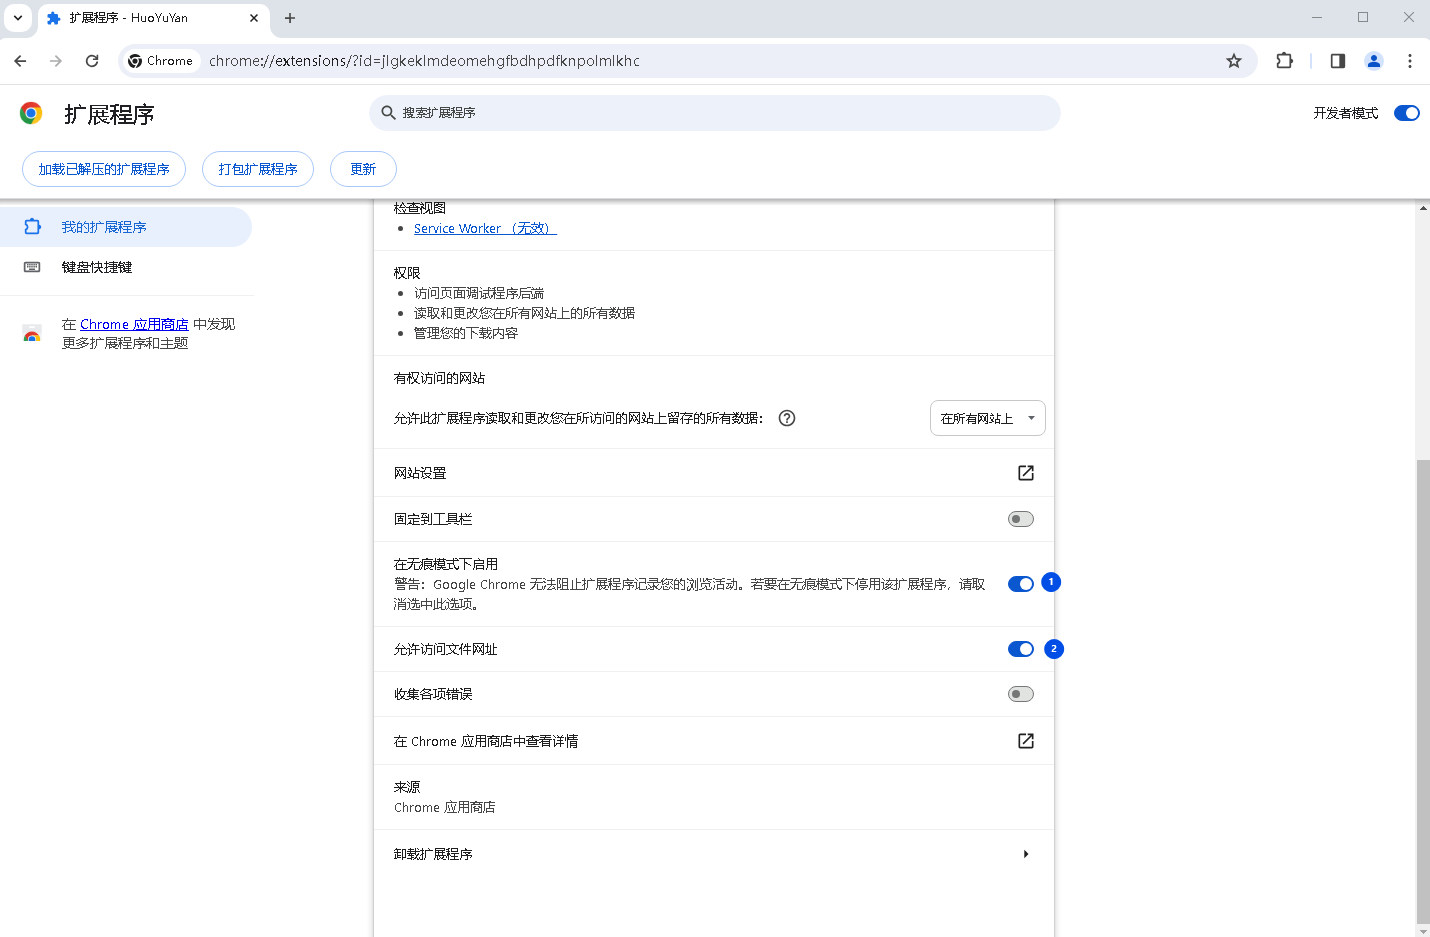Close the HuoYuYan extensions tab
The height and width of the screenshot is (937, 1430).
pos(254,18)
